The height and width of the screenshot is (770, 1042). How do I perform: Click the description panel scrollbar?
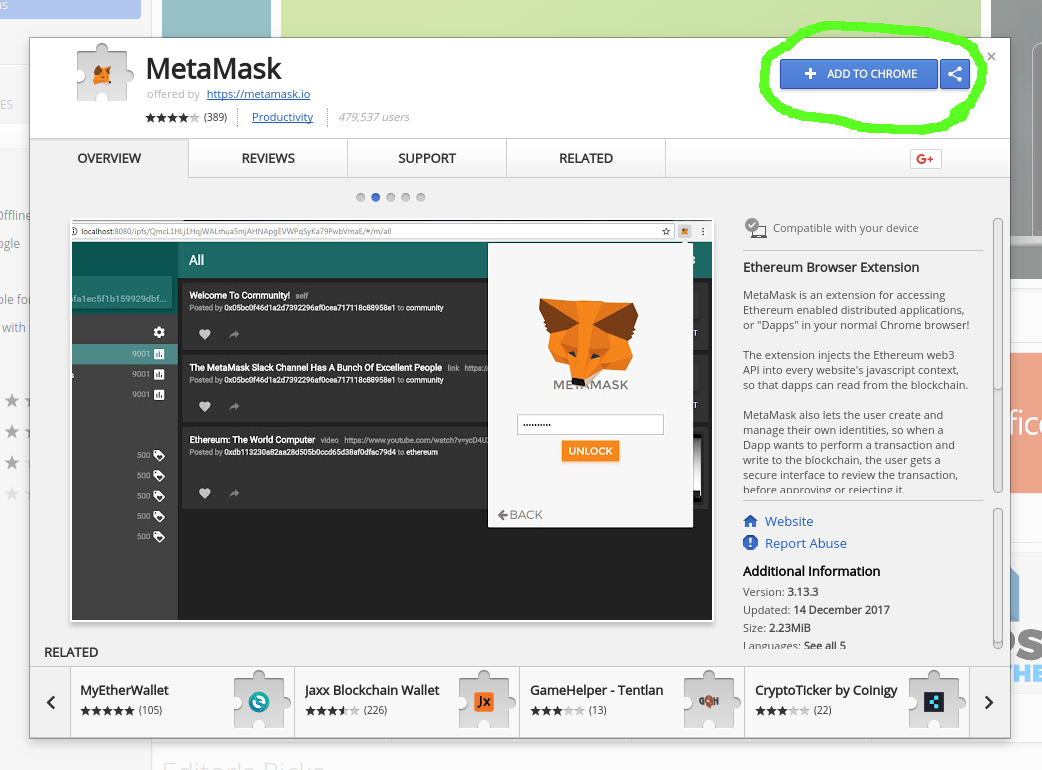[997, 355]
